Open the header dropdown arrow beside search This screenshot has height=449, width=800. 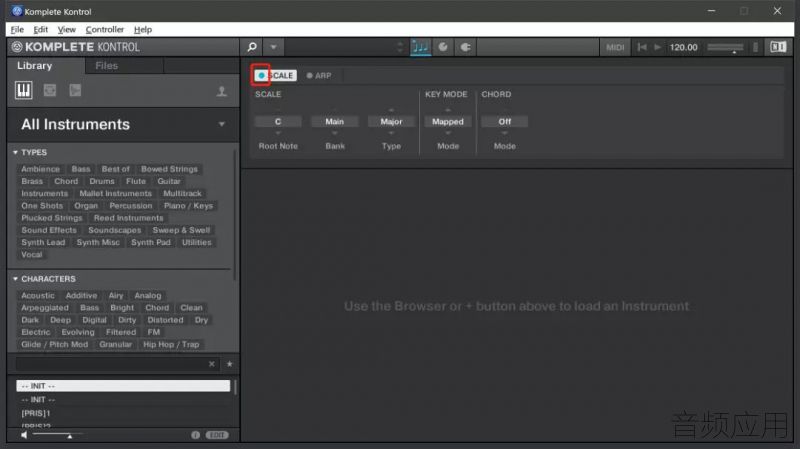tap(273, 47)
